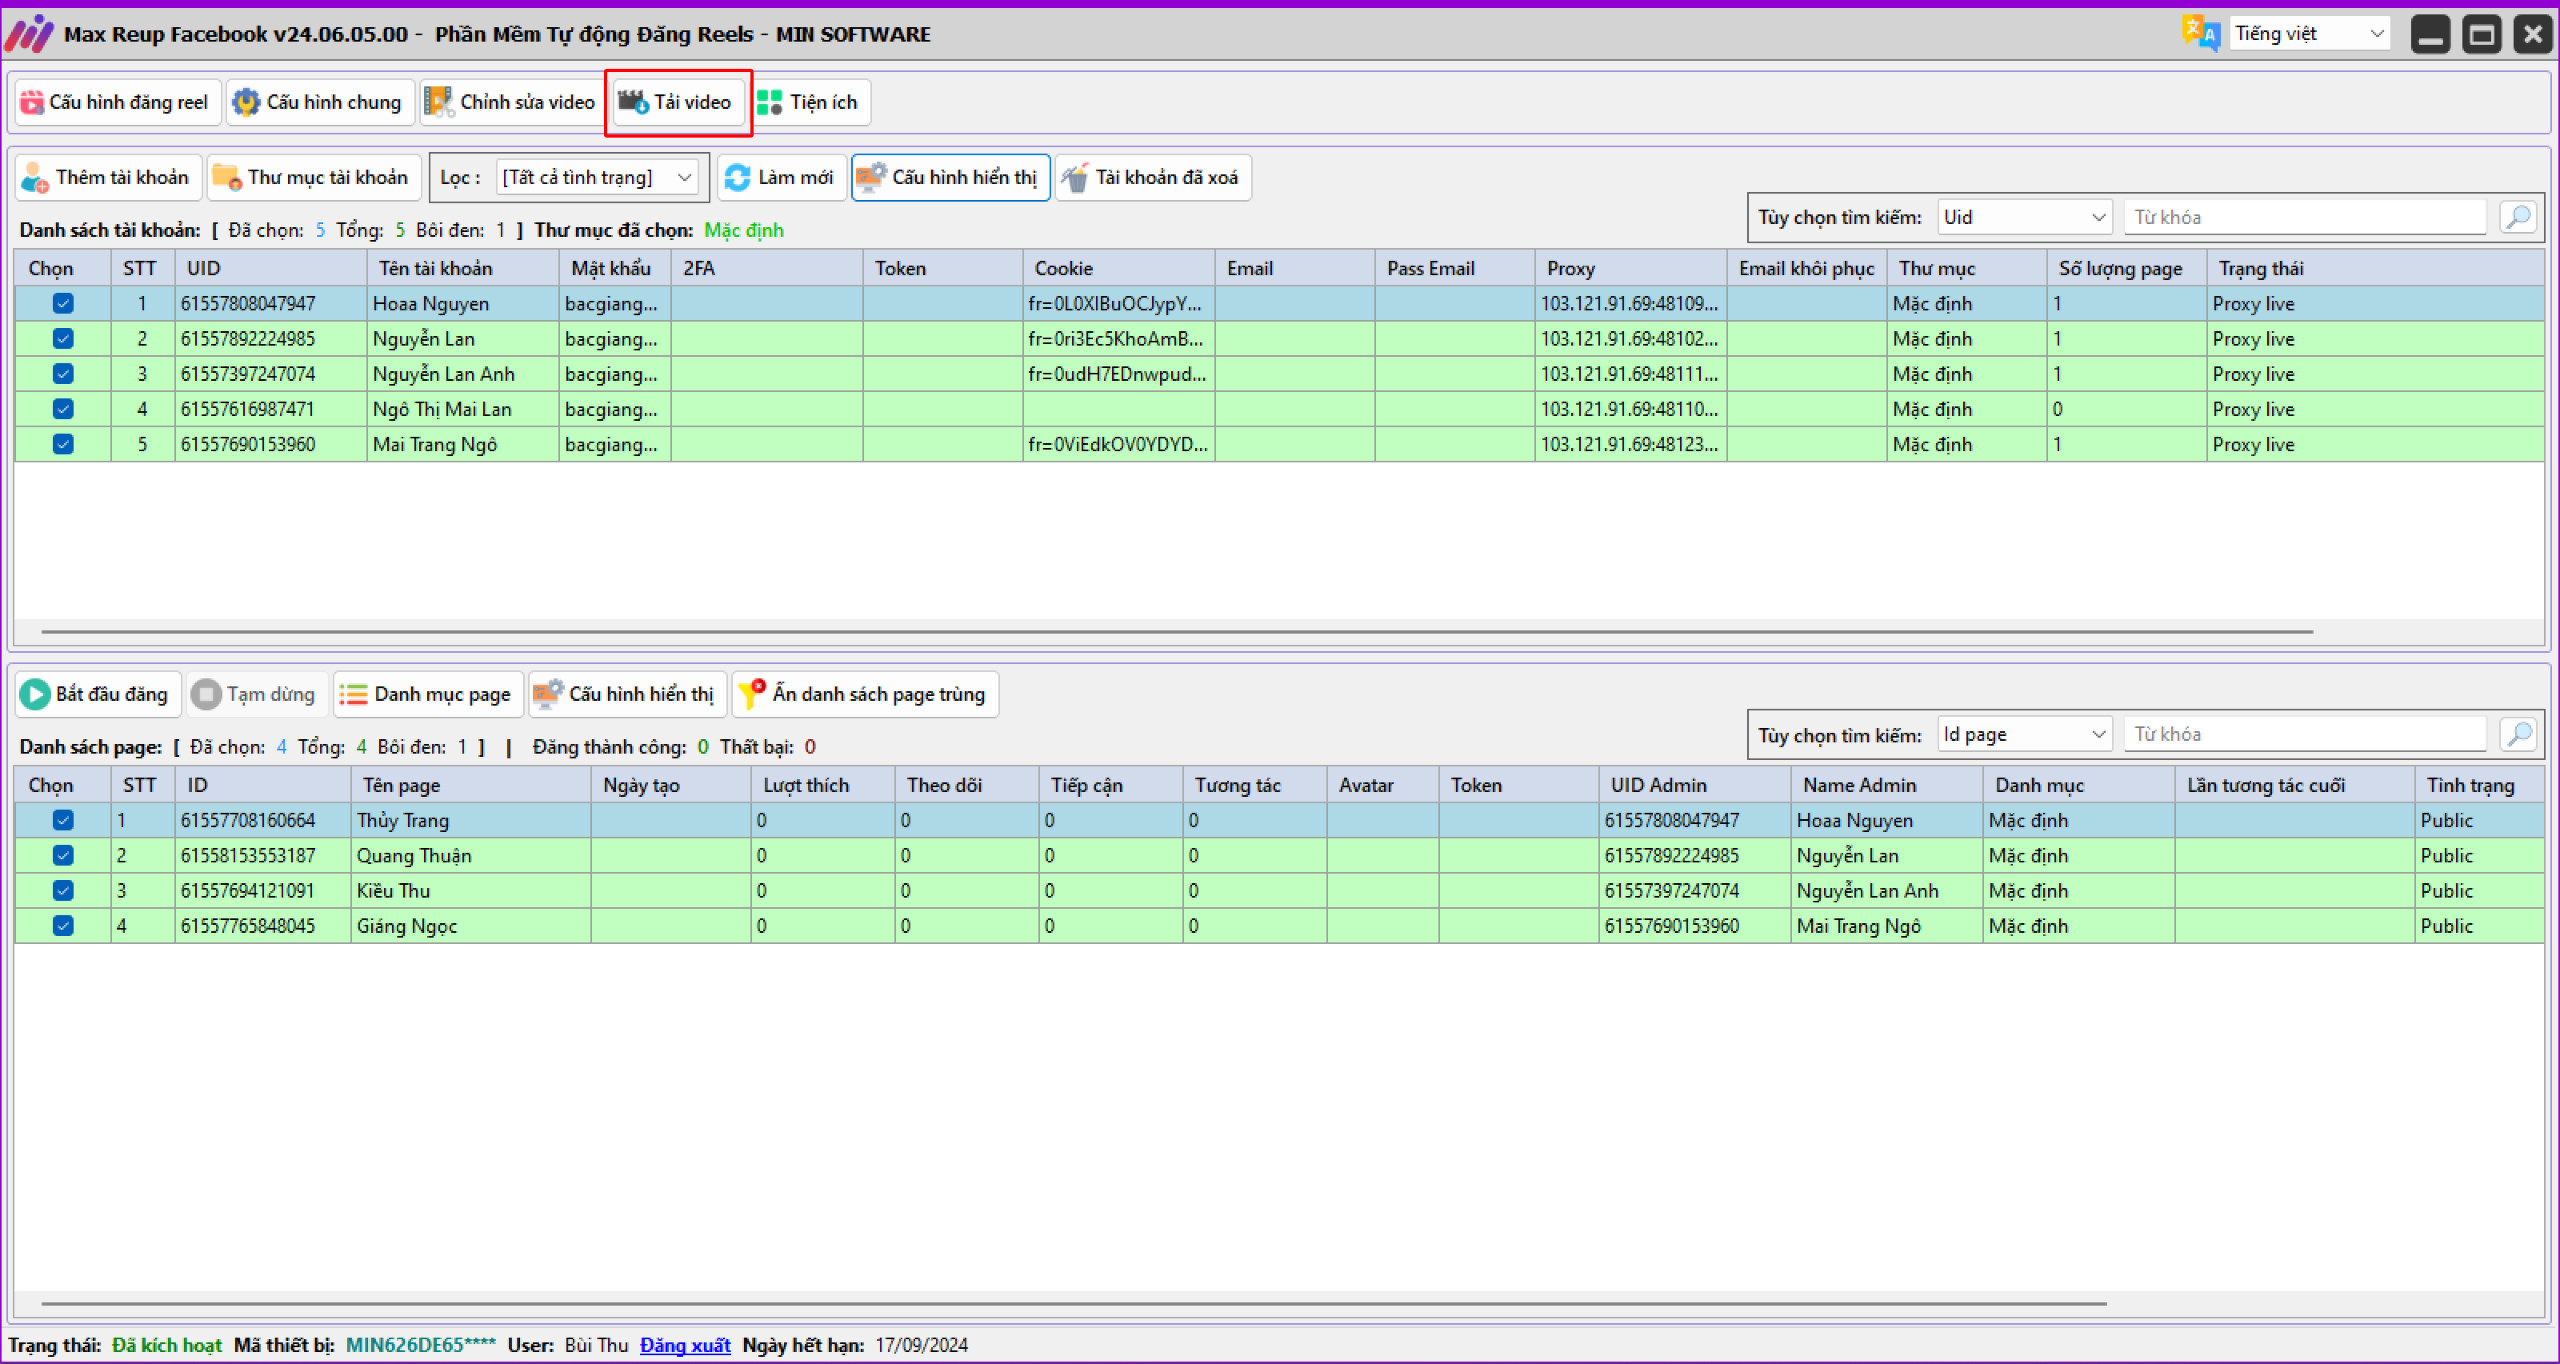Click the Danh mục page button
This screenshot has height=1364, width=2560.
click(x=428, y=694)
